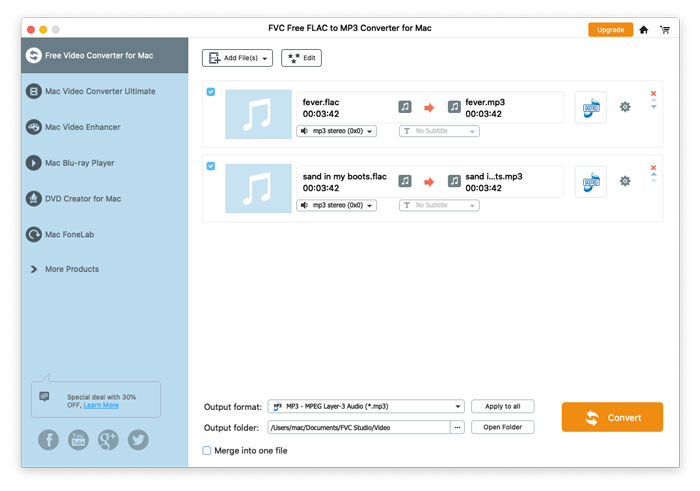This screenshot has height=491, width=700.
Task: Click the output audio icon beside sand i...ts.mp3
Action: pos(454,181)
